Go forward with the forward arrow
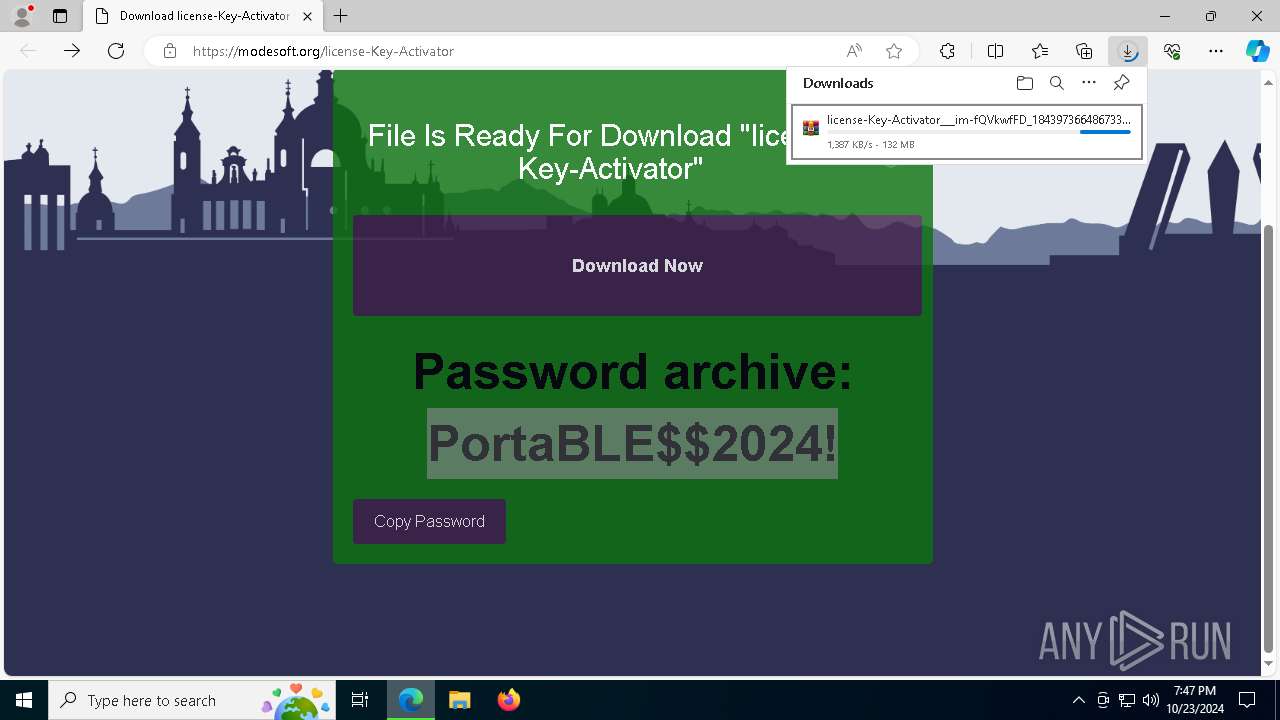1280x720 pixels. click(72, 51)
